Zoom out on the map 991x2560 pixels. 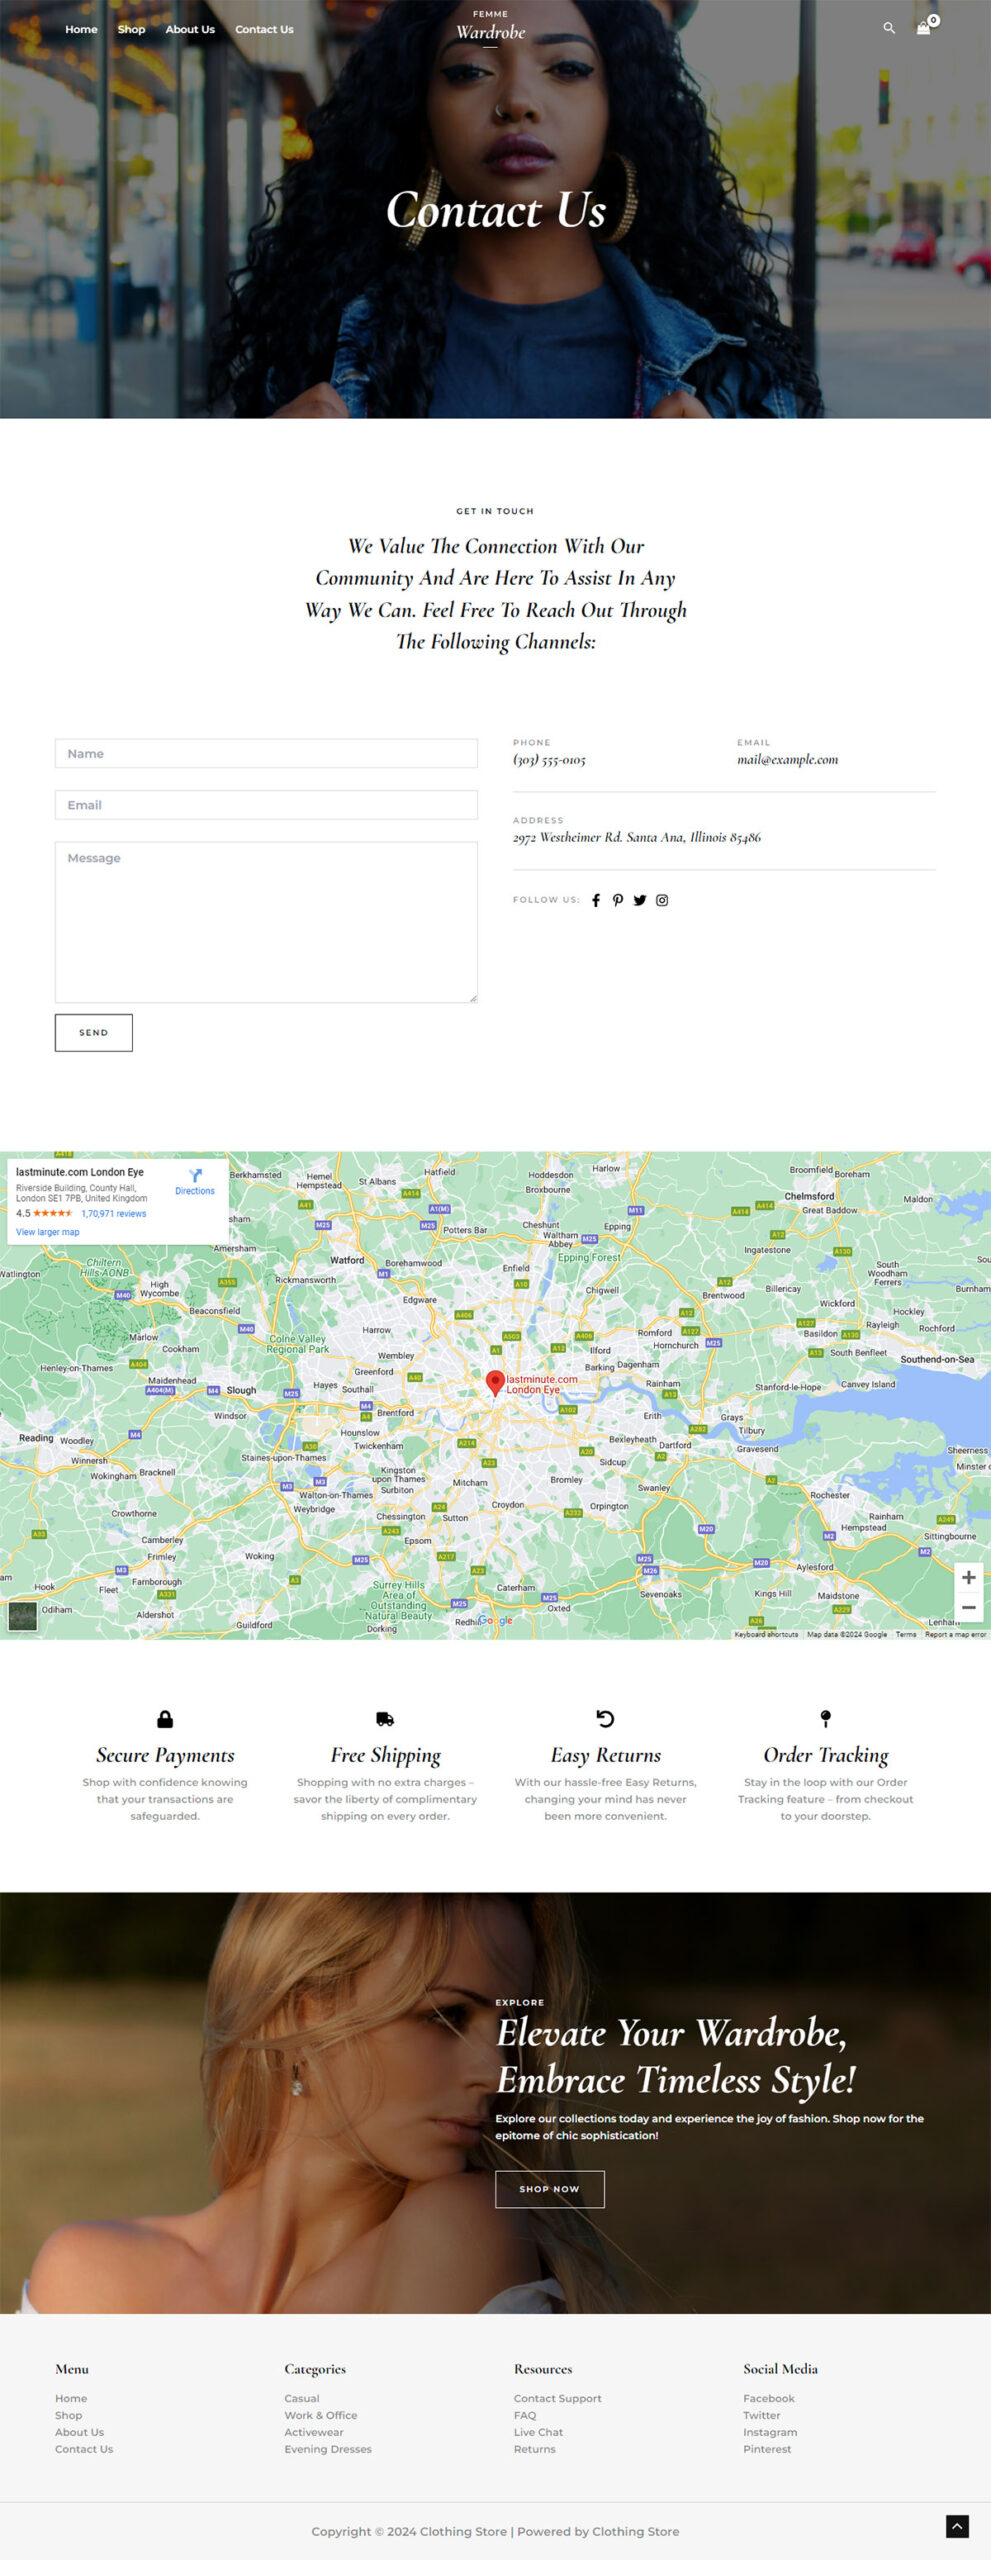pos(968,1607)
